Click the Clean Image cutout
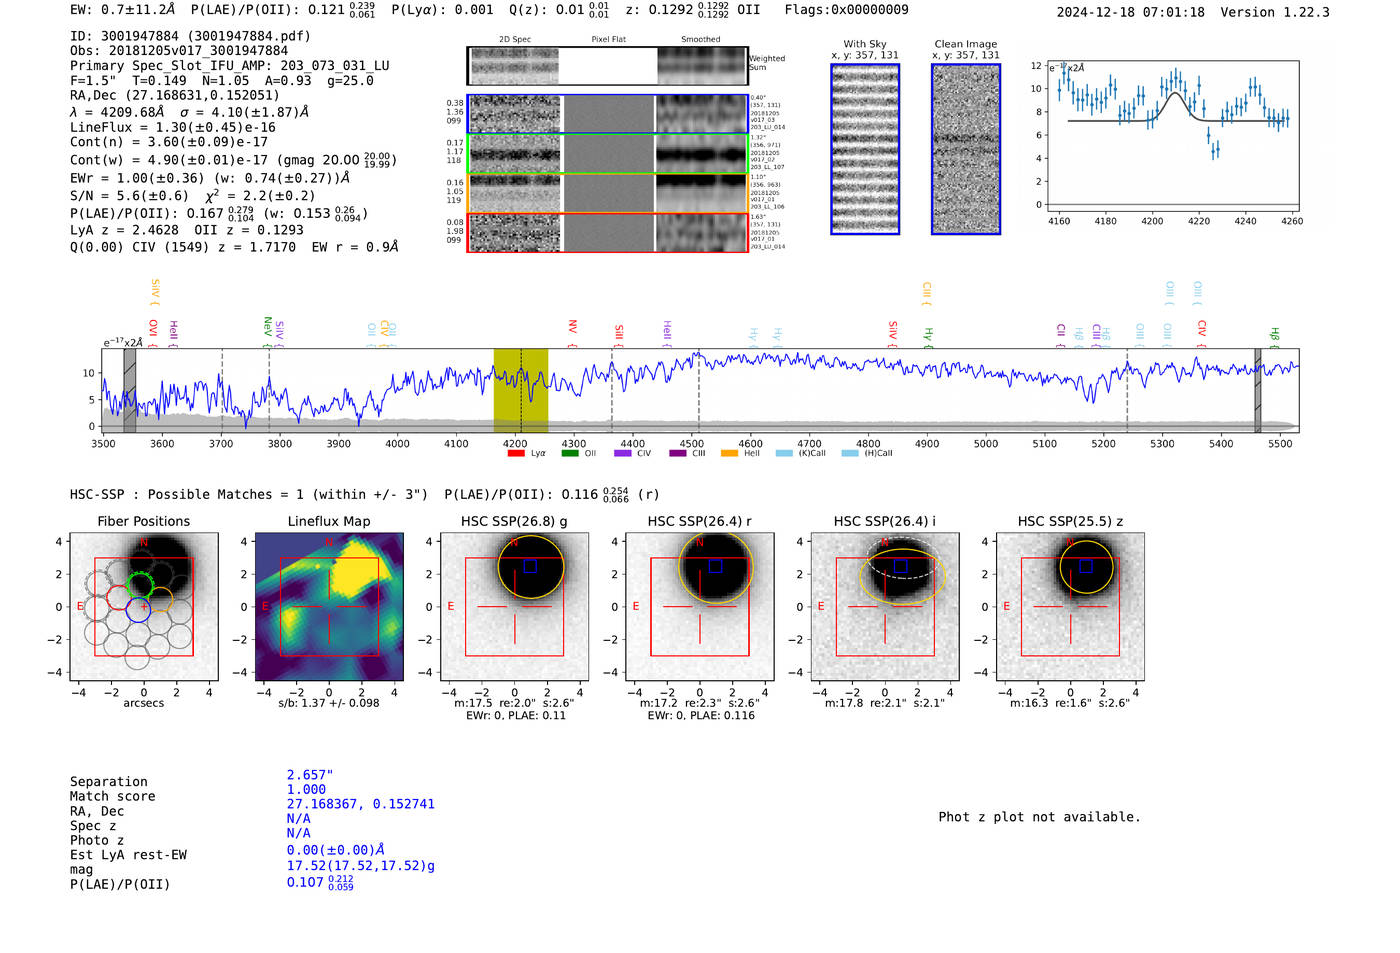Viewport: 1400px width, 953px height. (x=966, y=149)
